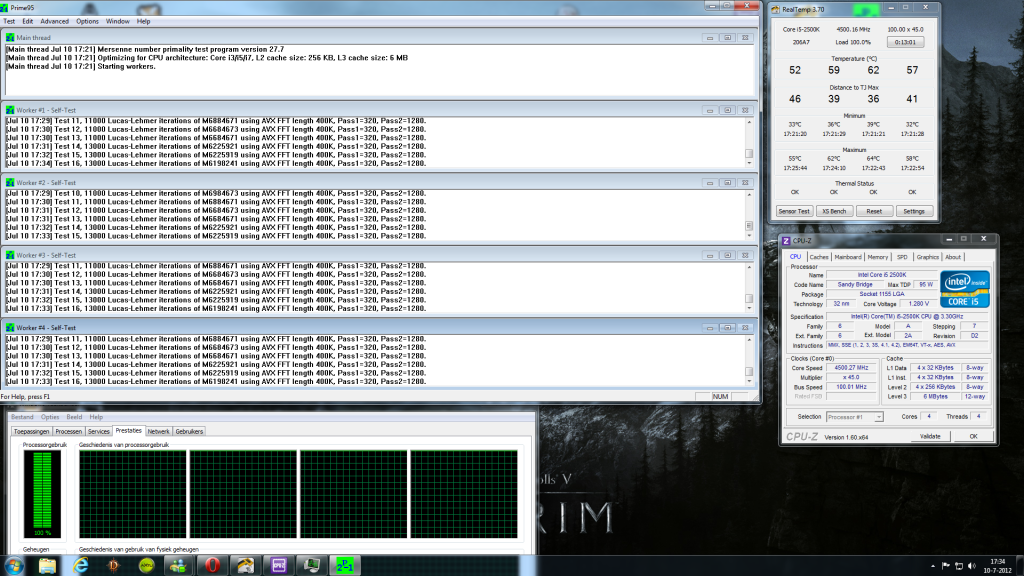The height and width of the screenshot is (576, 1024).
Task: Click the Prime95 title bar icon
Action: click(5, 8)
